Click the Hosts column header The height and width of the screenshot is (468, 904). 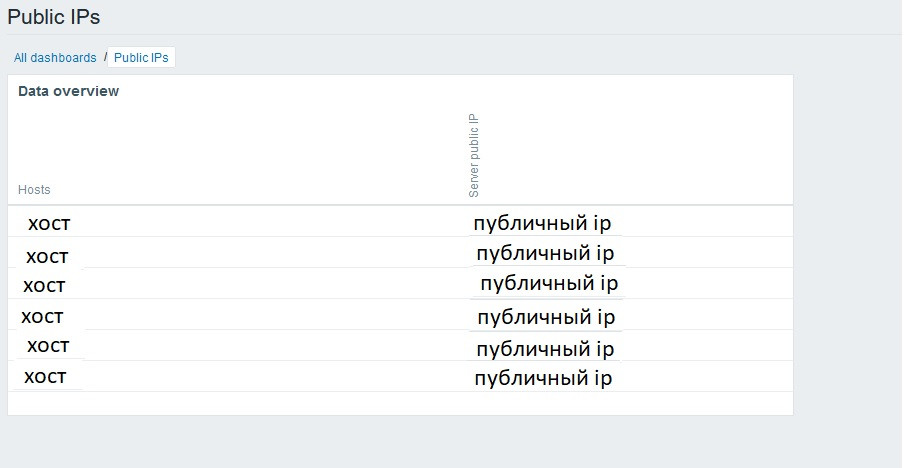pyautogui.click(x=34, y=190)
